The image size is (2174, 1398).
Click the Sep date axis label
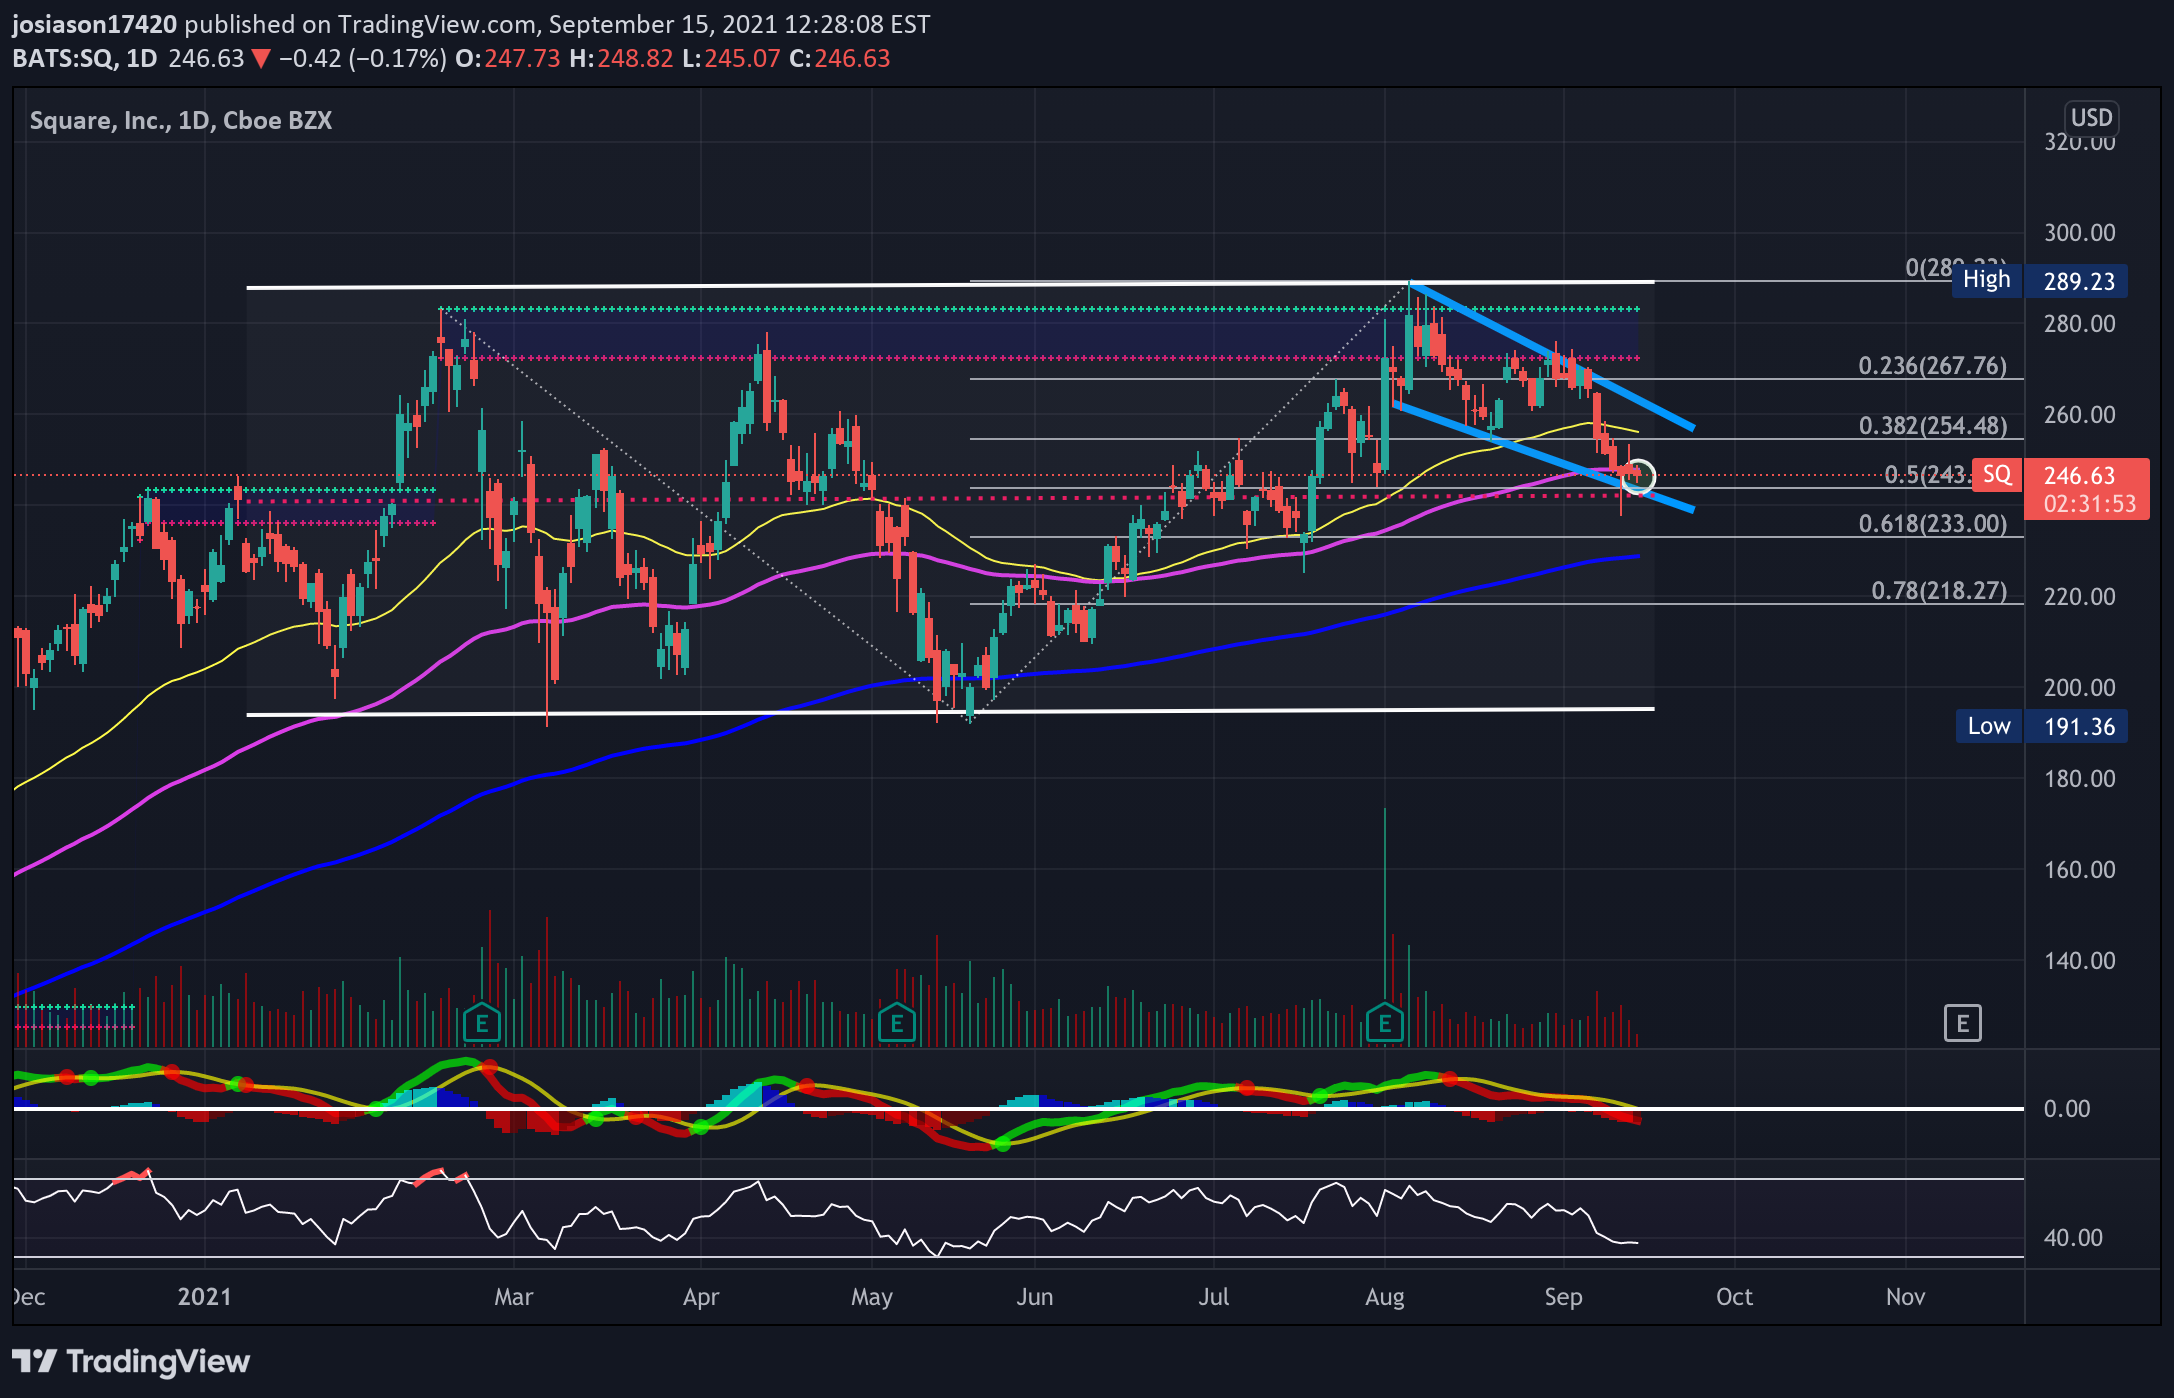1563,1297
